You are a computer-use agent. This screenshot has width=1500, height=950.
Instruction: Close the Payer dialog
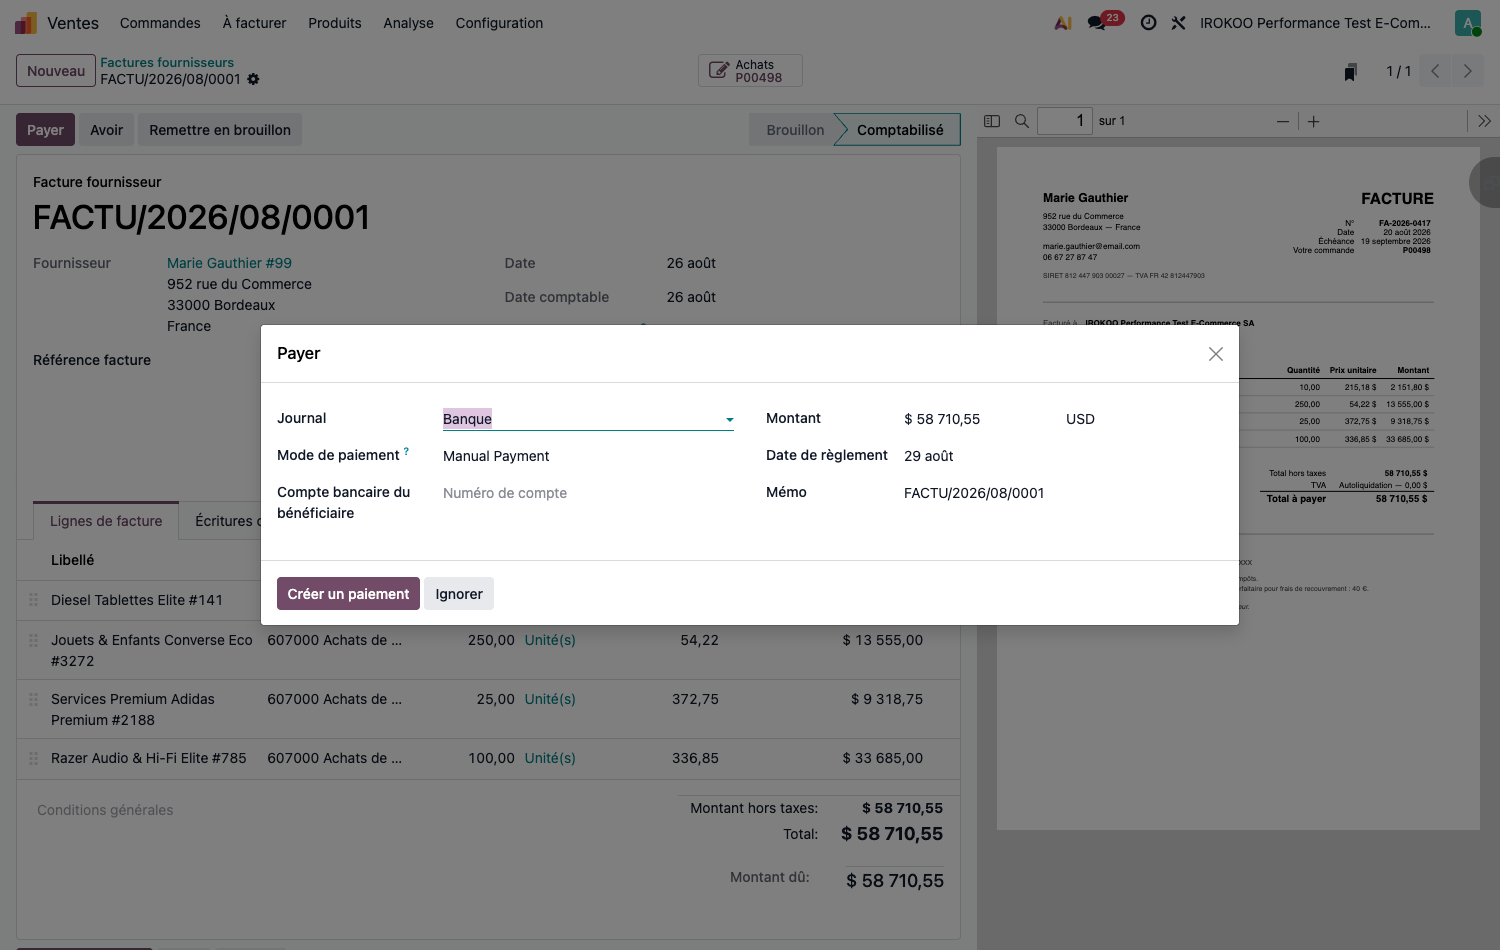(1216, 354)
